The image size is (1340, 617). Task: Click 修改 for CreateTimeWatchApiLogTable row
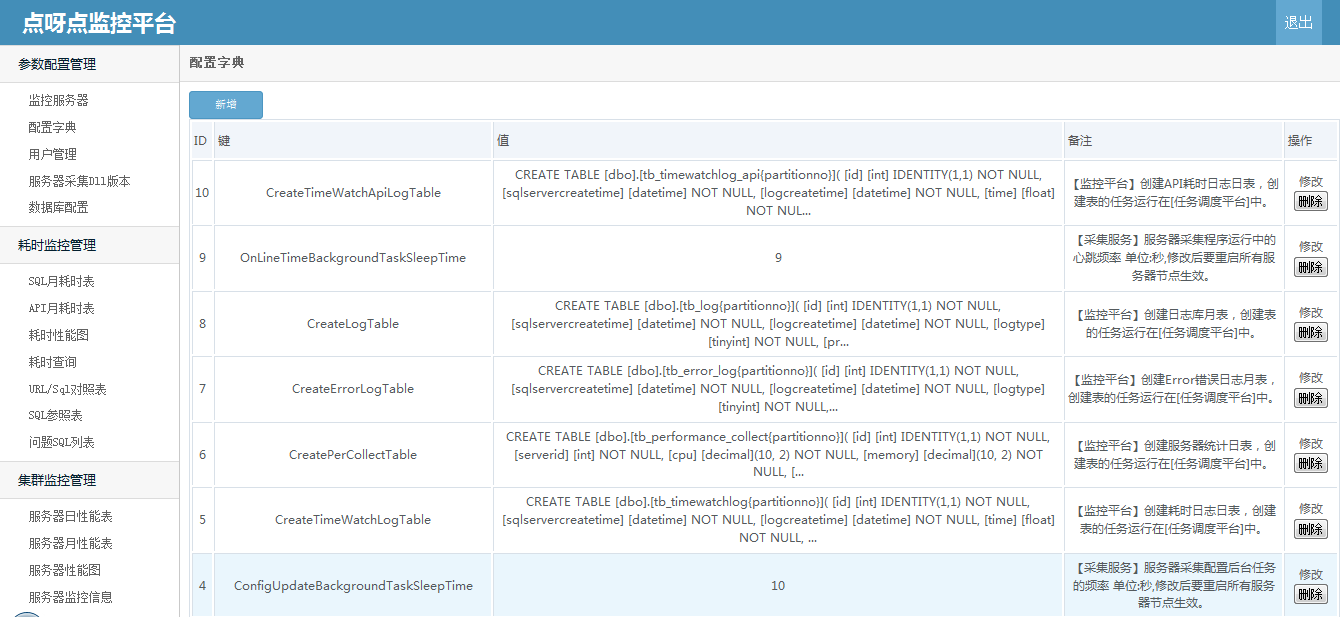pyautogui.click(x=1311, y=181)
